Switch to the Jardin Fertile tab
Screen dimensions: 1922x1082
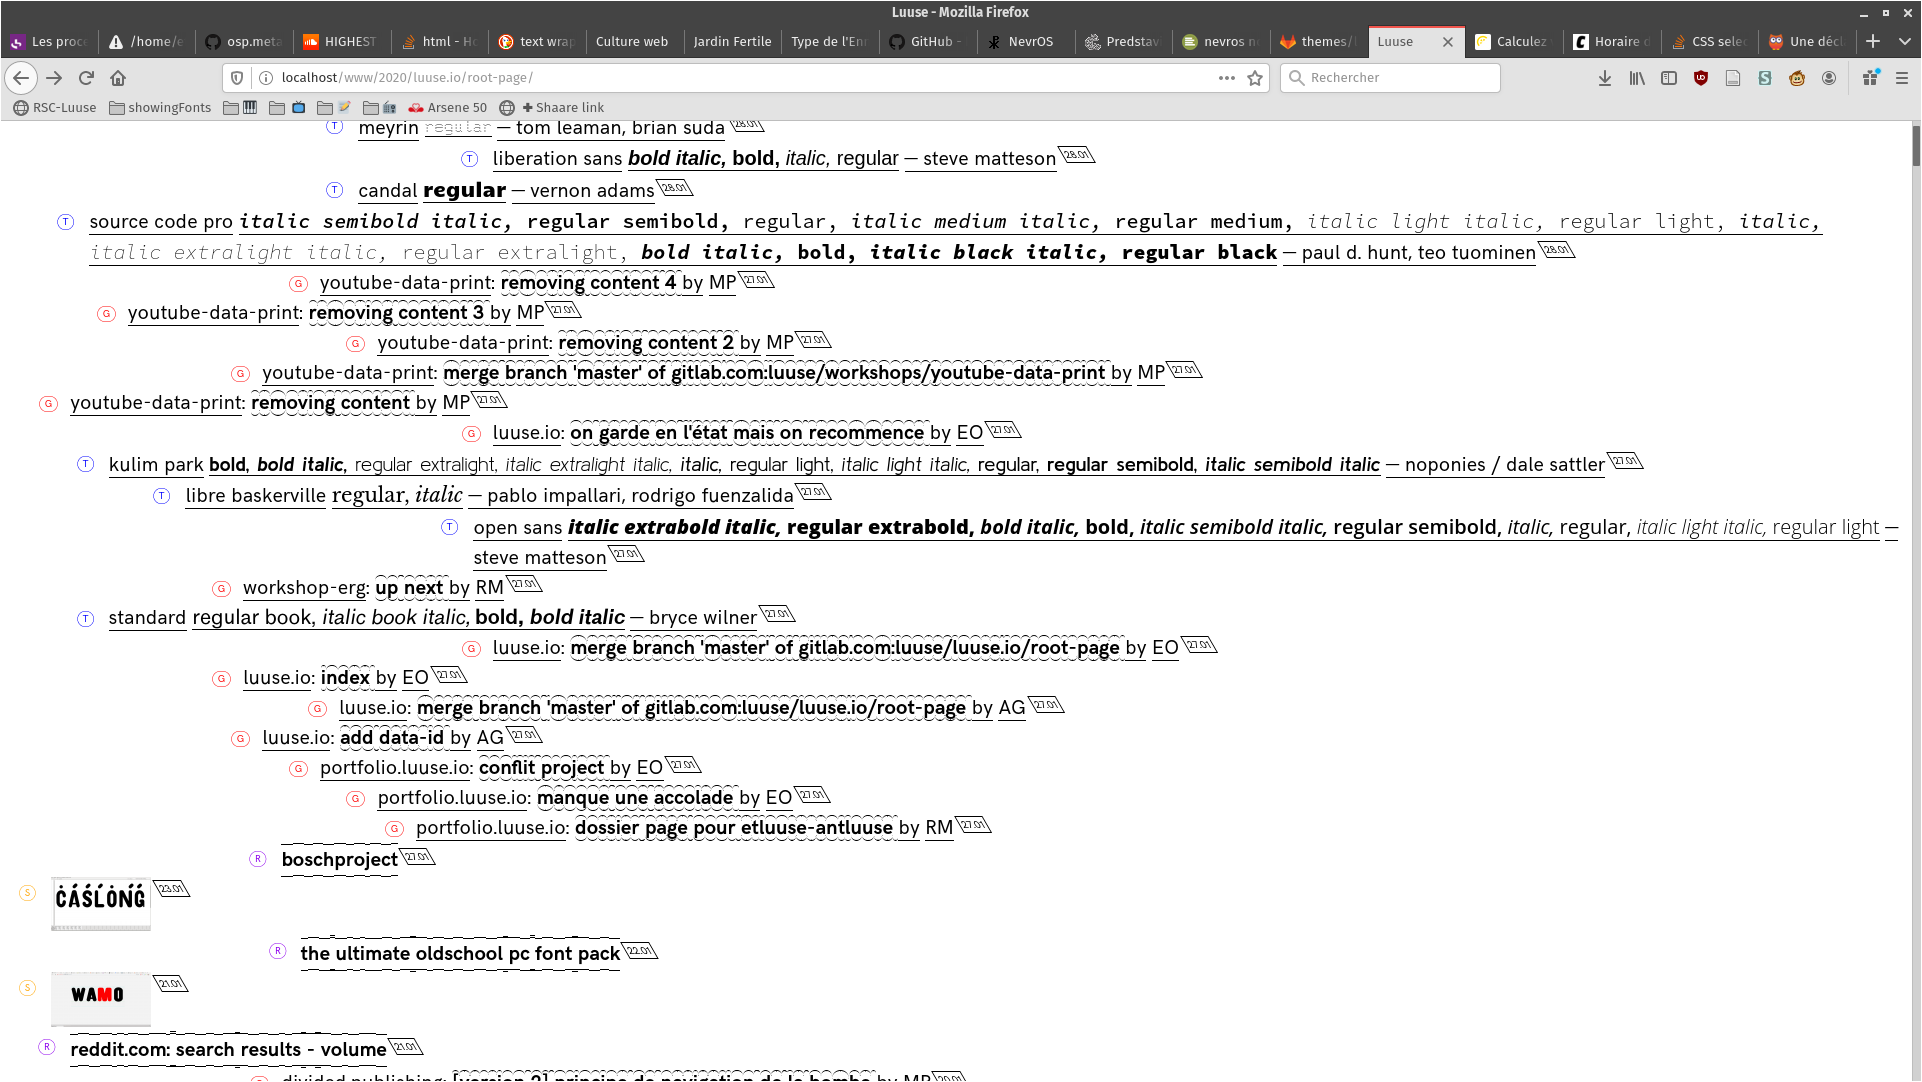732,41
